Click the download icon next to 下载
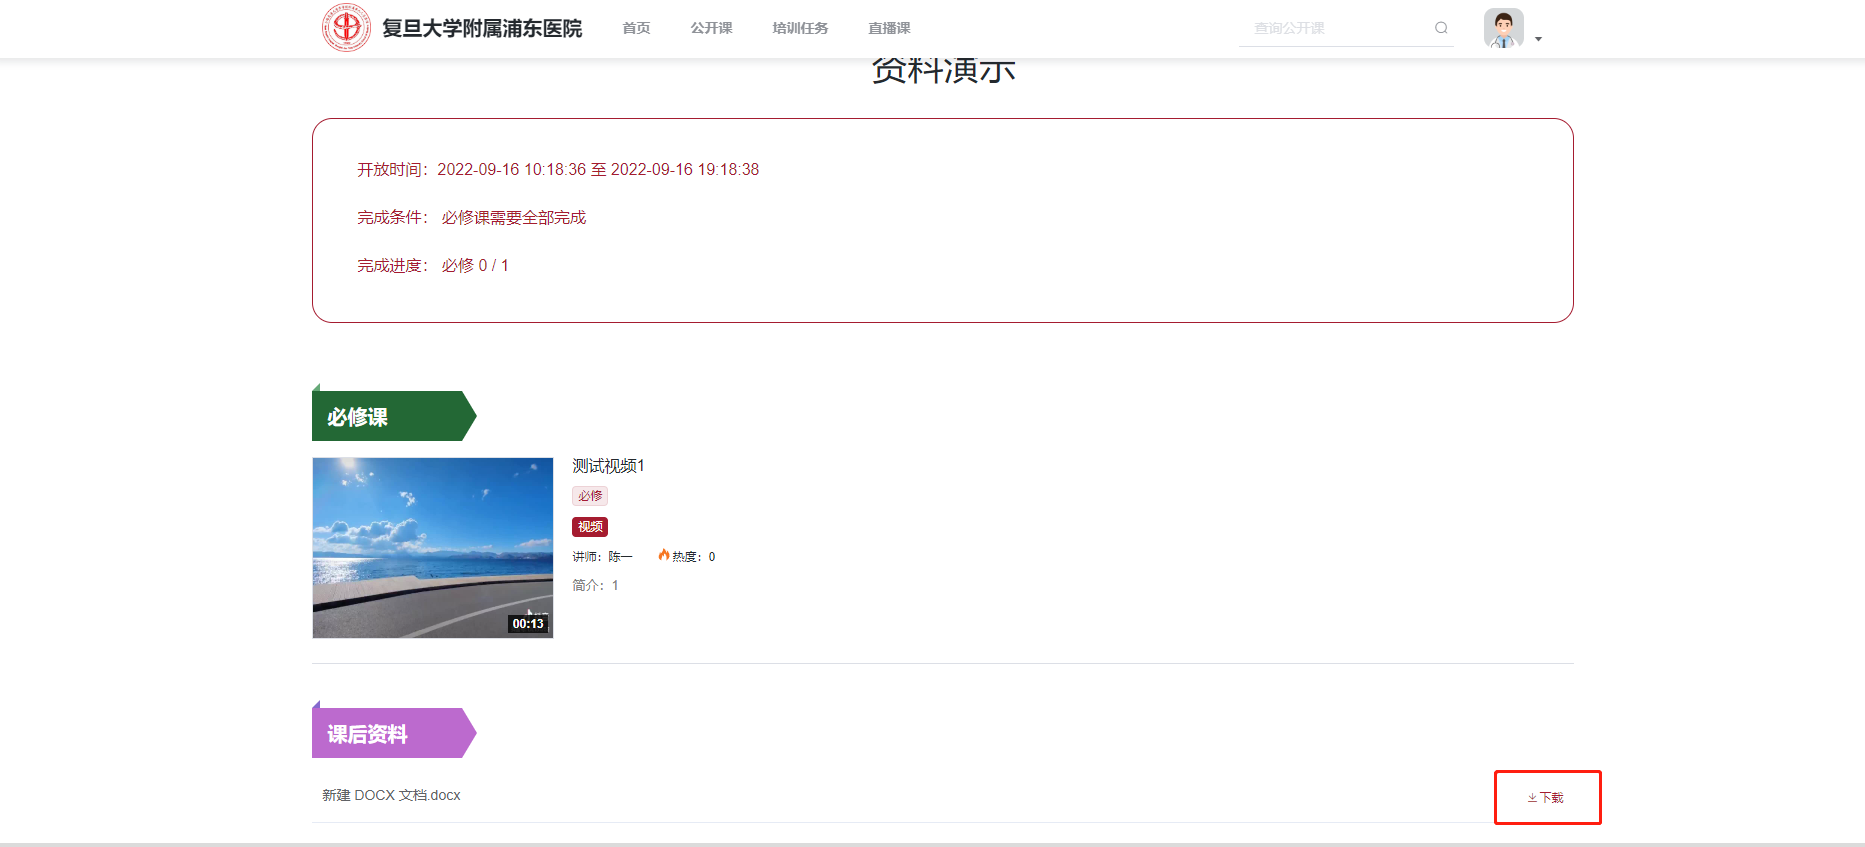This screenshot has height=847, width=1865. tap(1532, 798)
